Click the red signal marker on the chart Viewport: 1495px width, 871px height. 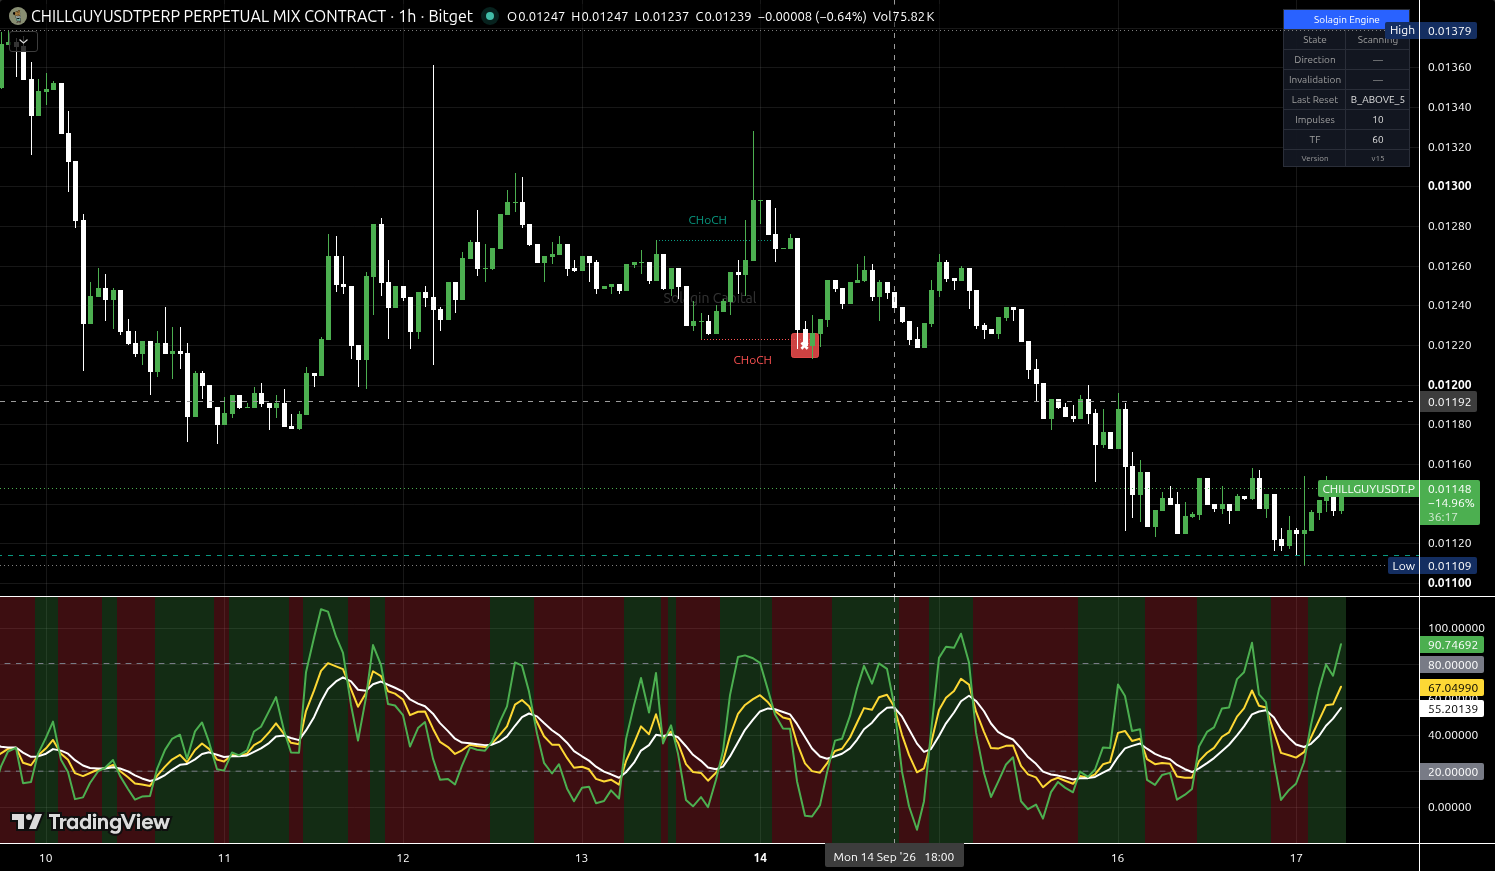pyautogui.click(x=805, y=344)
